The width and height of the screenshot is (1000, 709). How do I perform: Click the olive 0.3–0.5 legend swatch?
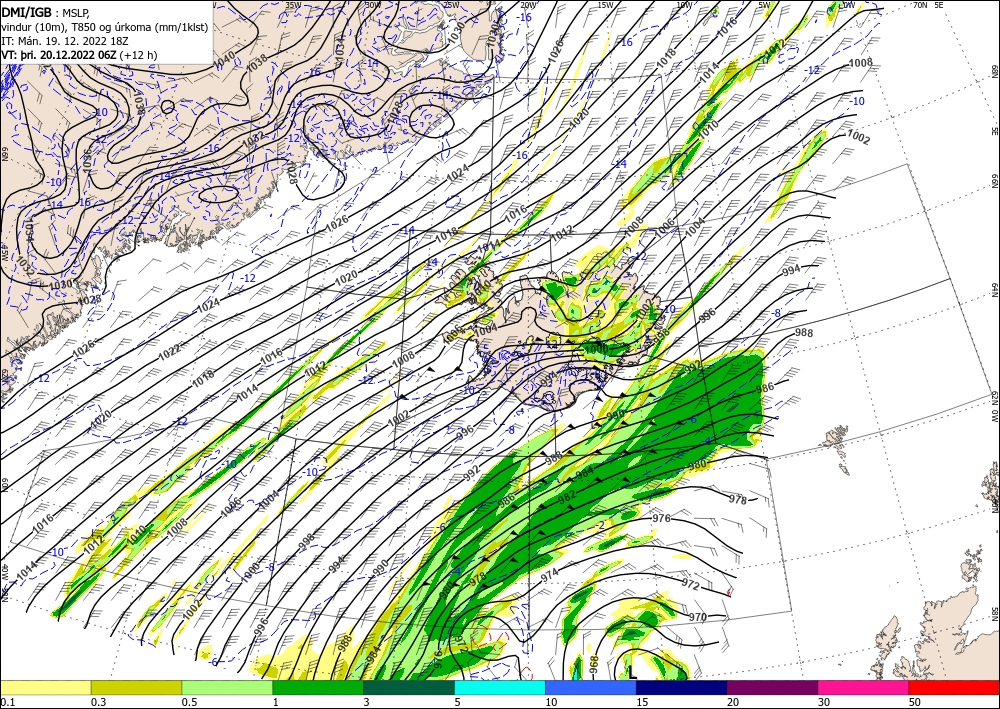pos(136,687)
